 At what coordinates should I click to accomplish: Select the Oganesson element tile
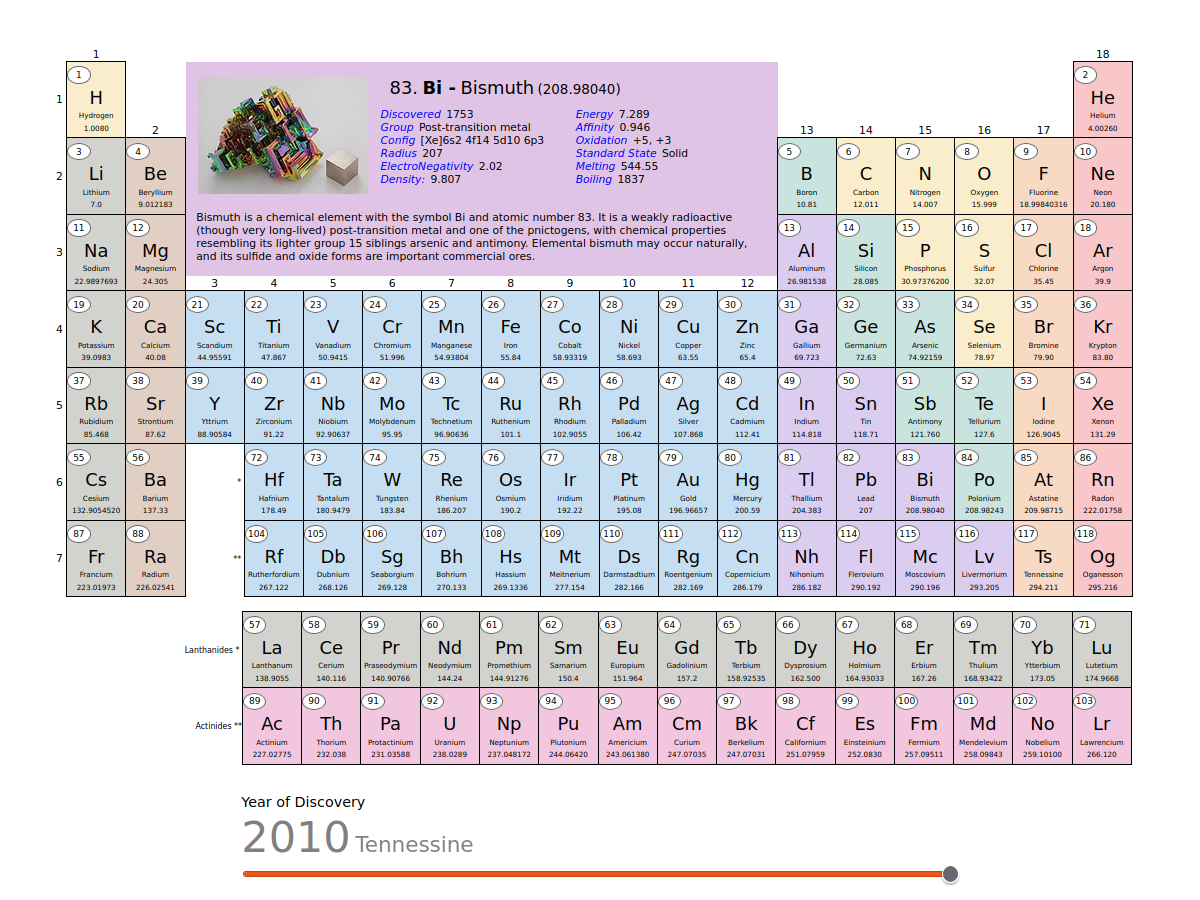[x=1102, y=559]
